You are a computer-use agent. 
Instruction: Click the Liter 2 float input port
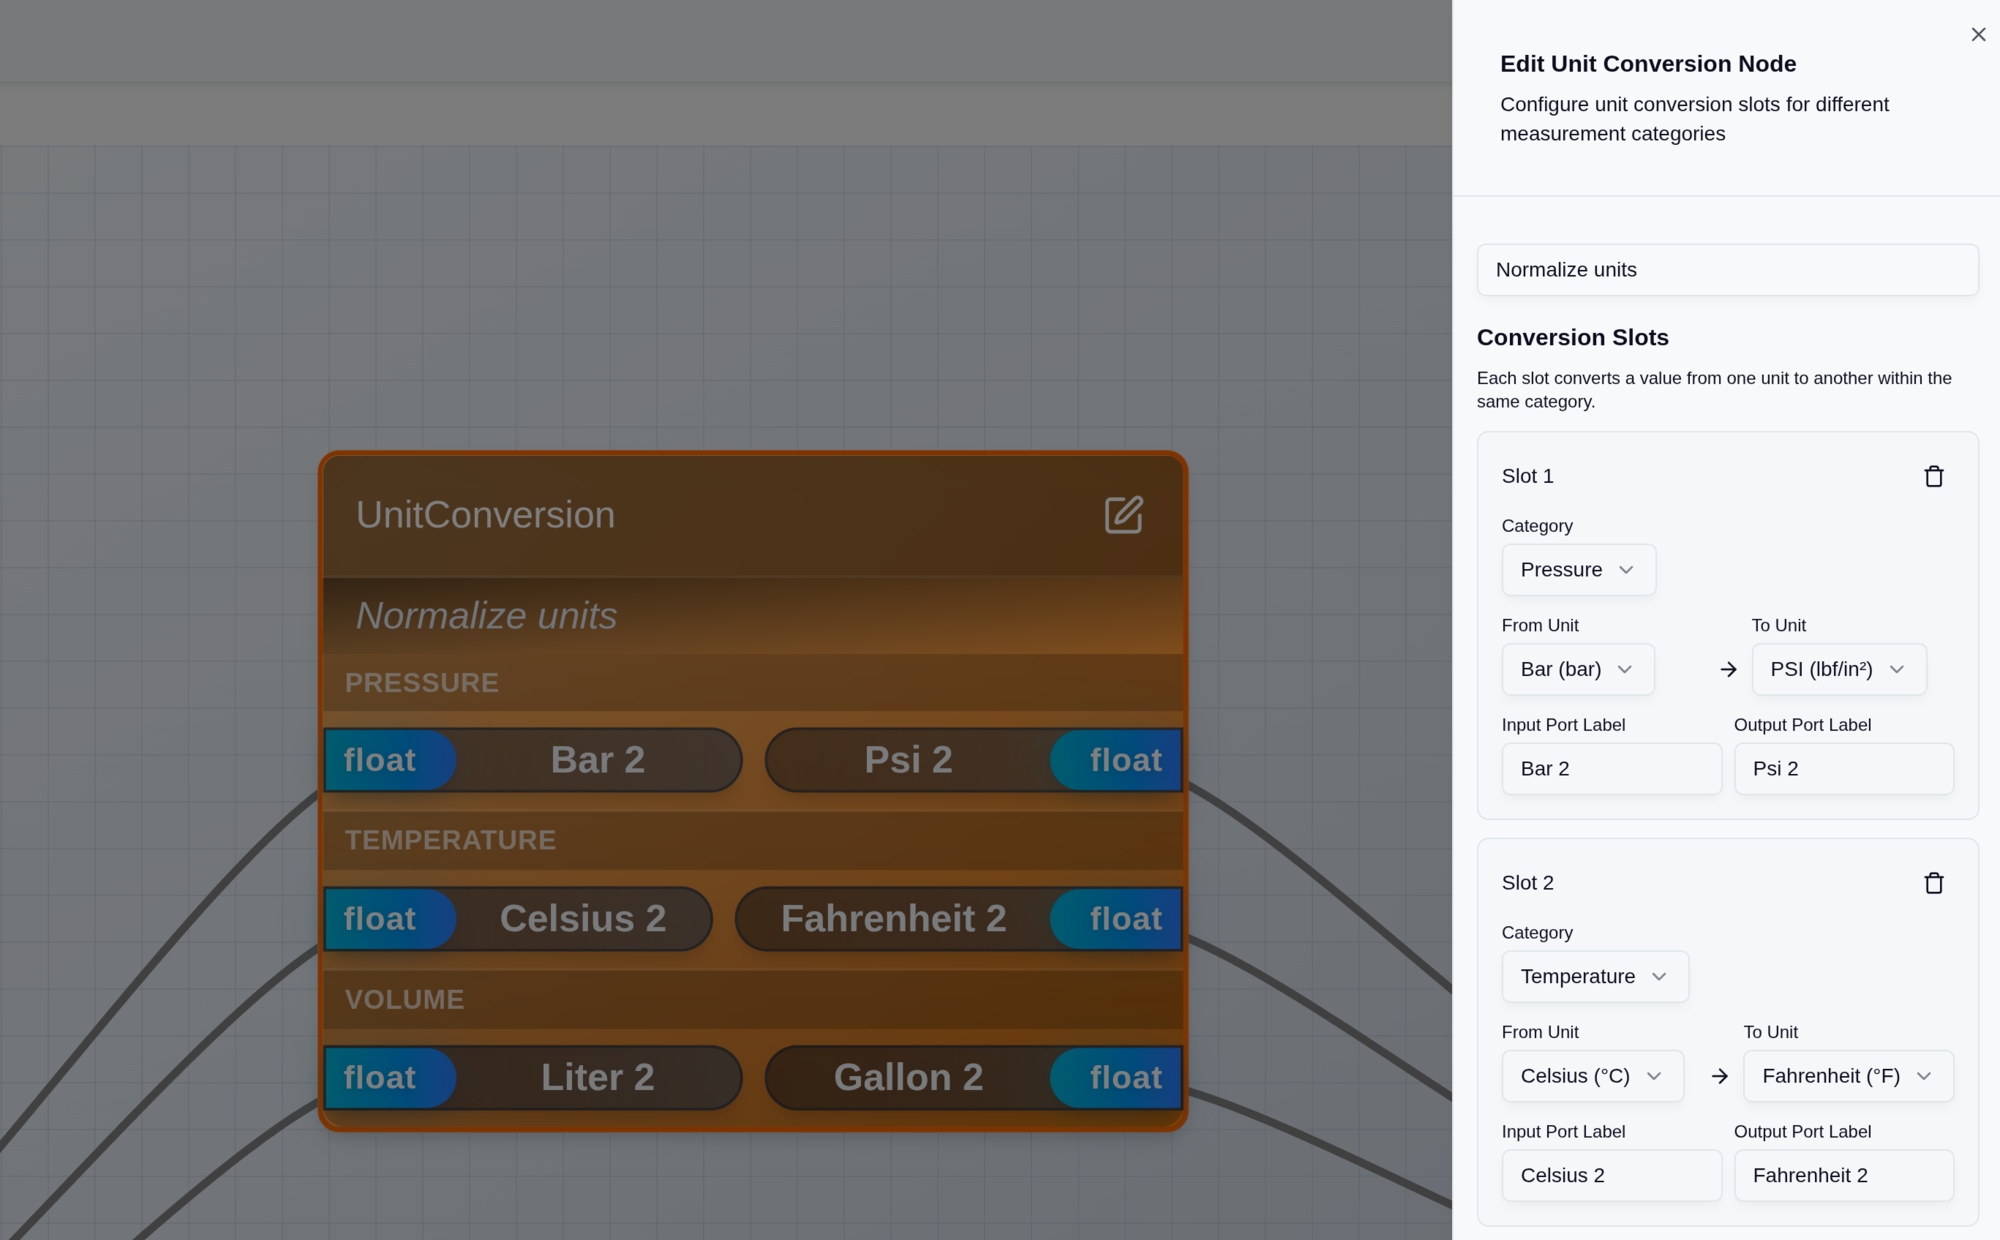pos(382,1078)
